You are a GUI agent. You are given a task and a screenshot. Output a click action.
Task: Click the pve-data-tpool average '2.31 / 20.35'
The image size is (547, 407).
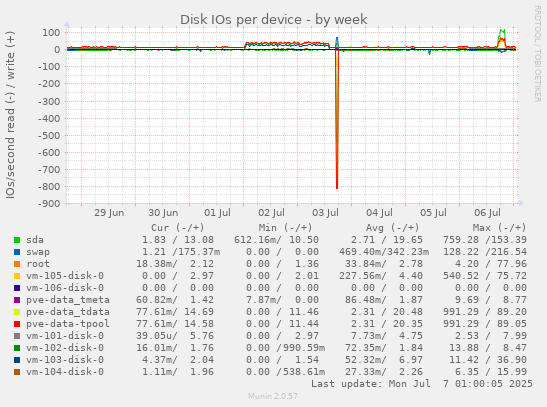tap(387, 324)
